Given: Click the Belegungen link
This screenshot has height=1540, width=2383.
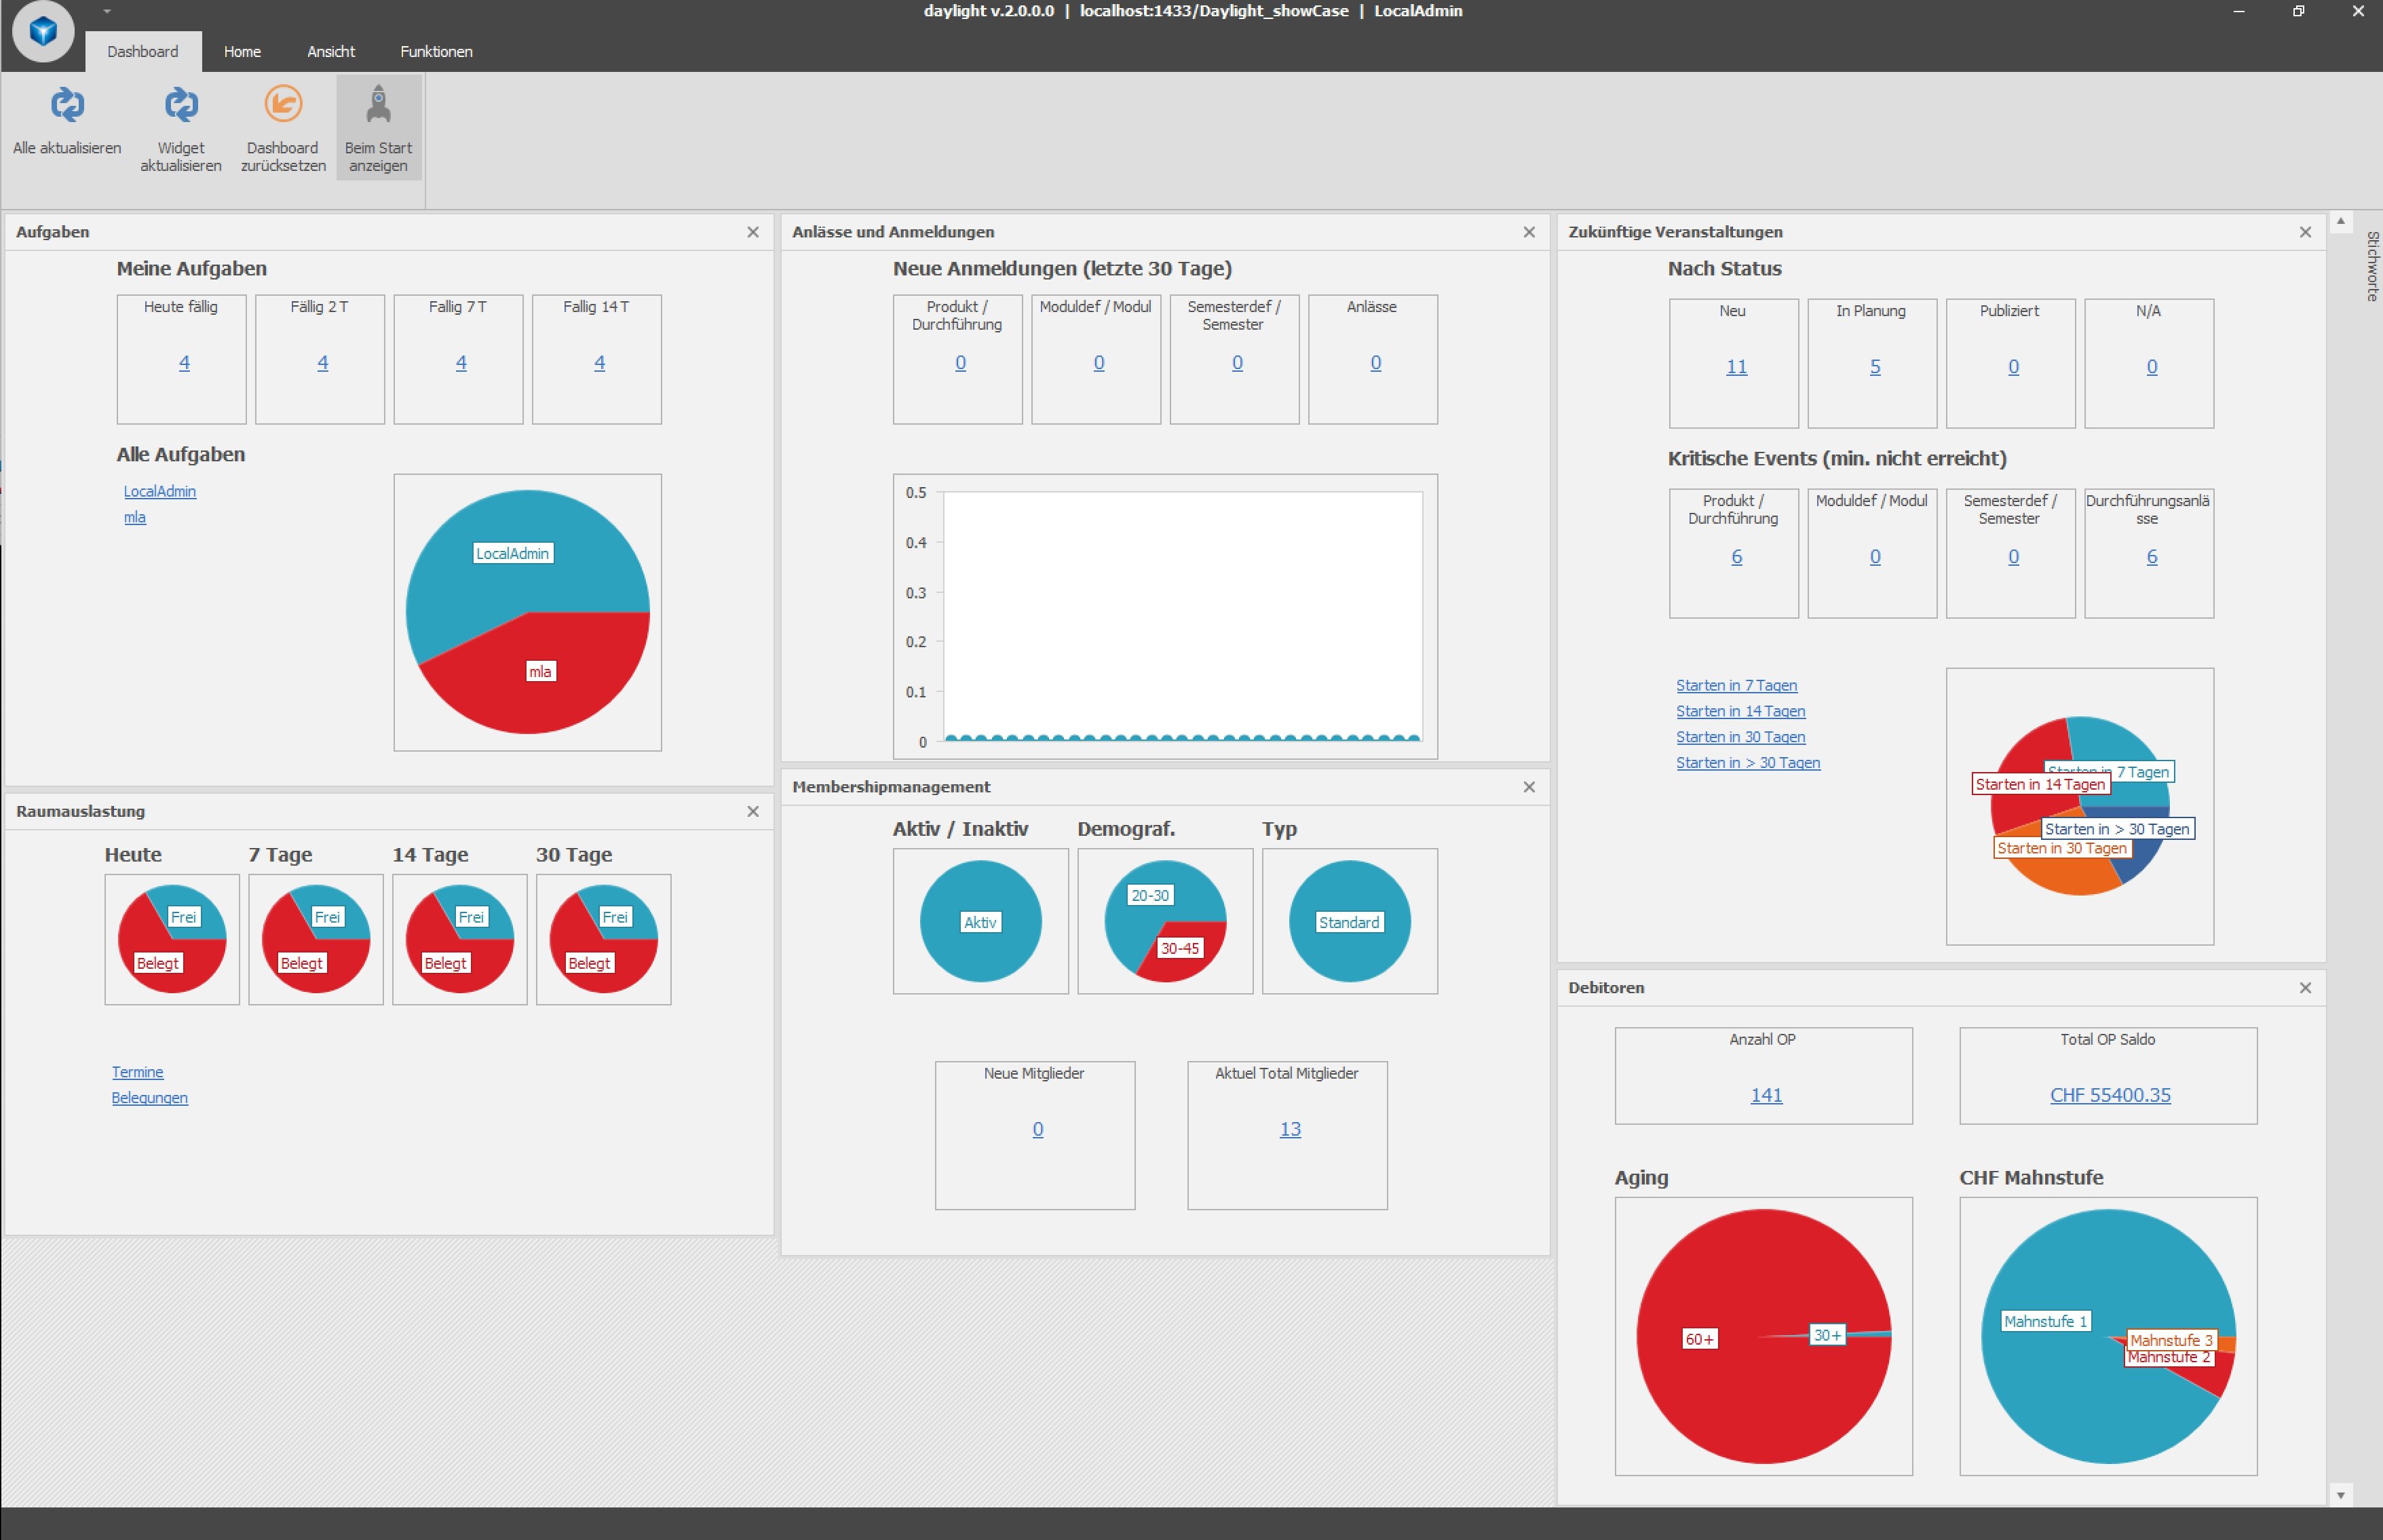Looking at the screenshot, I should [x=150, y=1098].
